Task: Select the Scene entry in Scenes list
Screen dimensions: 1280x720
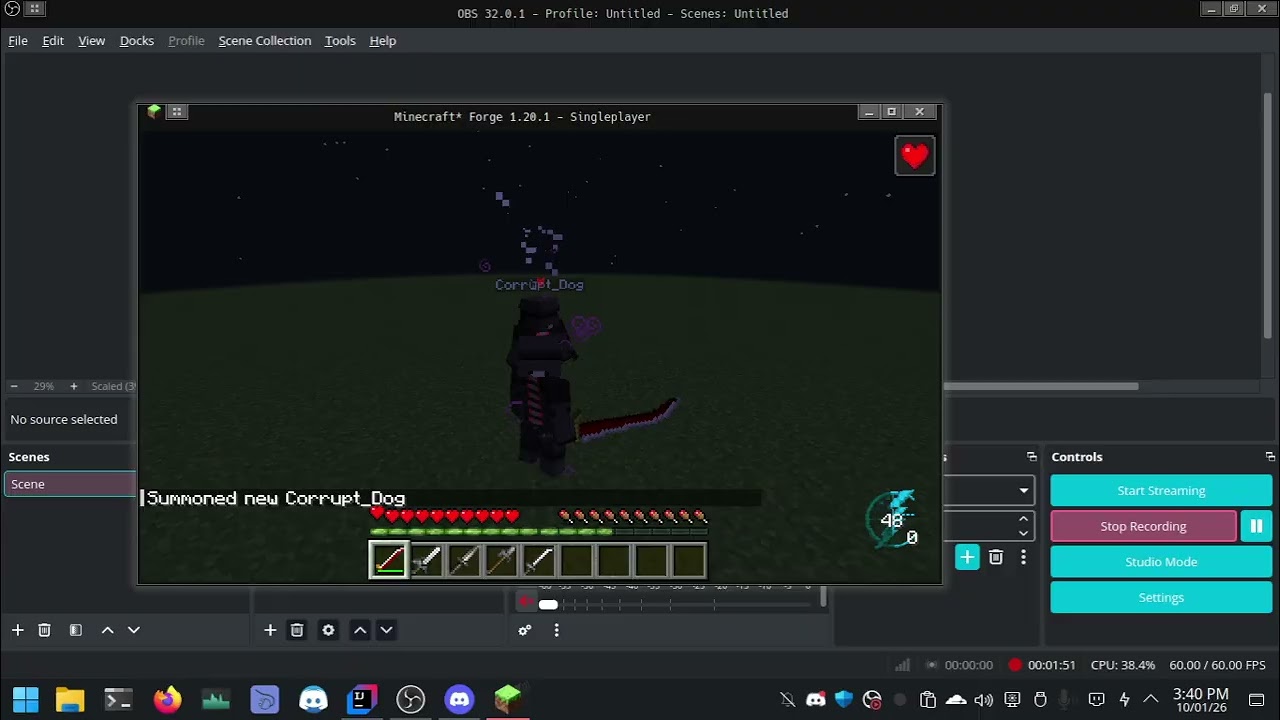Action: (x=69, y=484)
